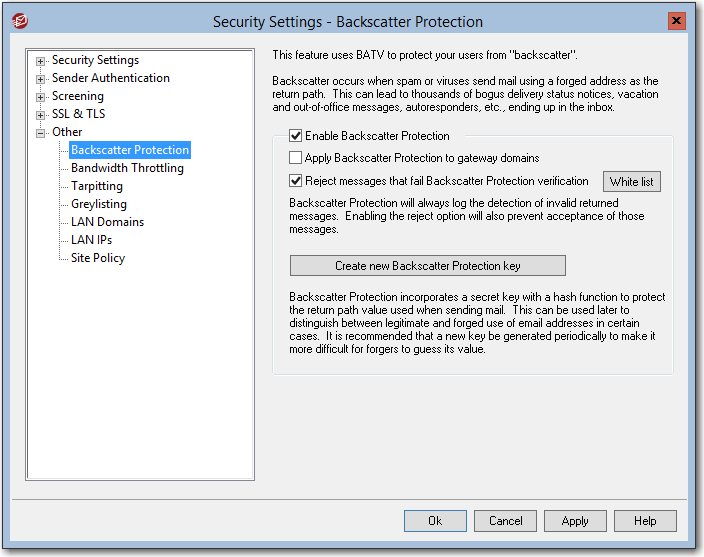
Task: Open Help for this dialog
Action: (645, 521)
